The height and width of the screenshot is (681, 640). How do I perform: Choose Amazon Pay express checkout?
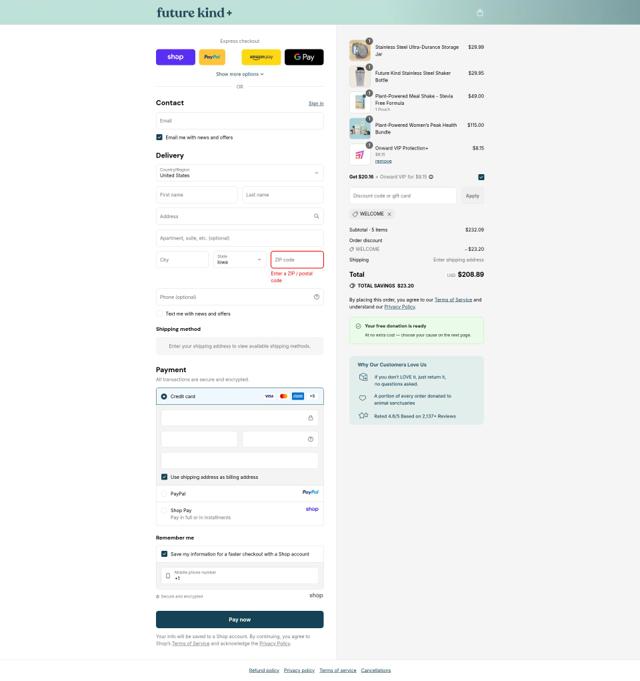261,57
